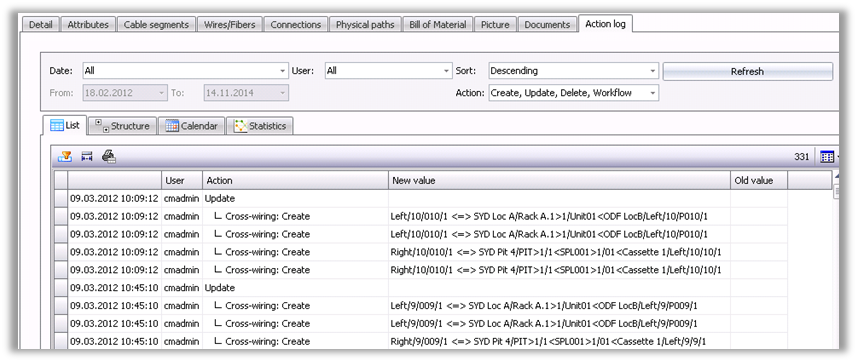Select the Update cell at 10:09:12
Screen dimensions: 857x362
pyautogui.click(x=295, y=199)
